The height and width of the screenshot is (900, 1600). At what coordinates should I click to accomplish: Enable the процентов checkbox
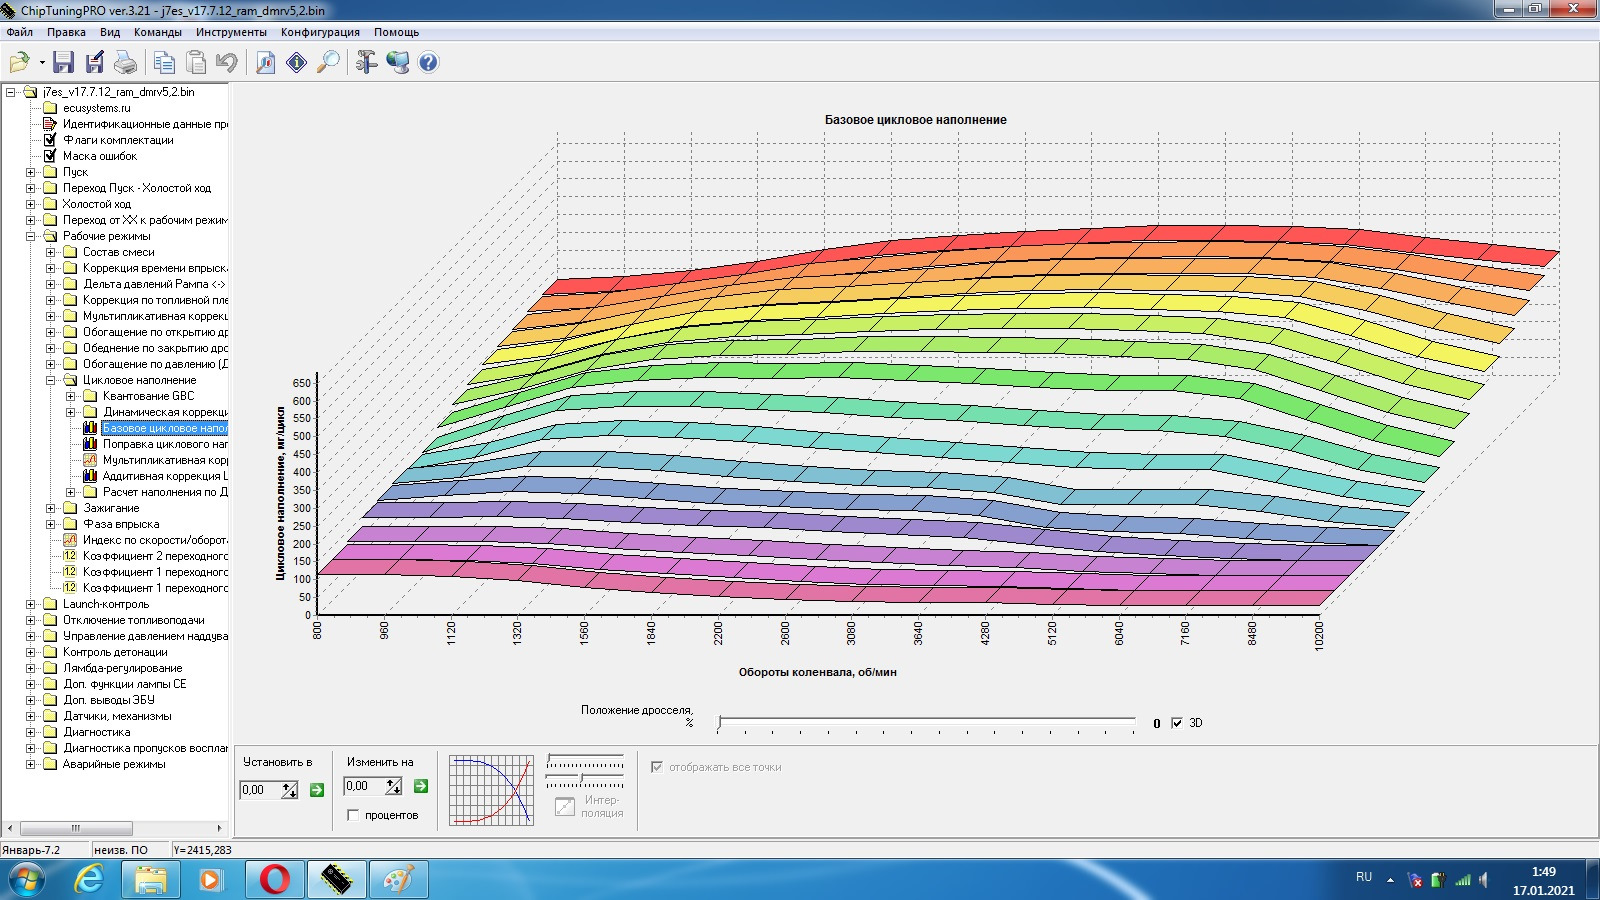click(x=353, y=815)
